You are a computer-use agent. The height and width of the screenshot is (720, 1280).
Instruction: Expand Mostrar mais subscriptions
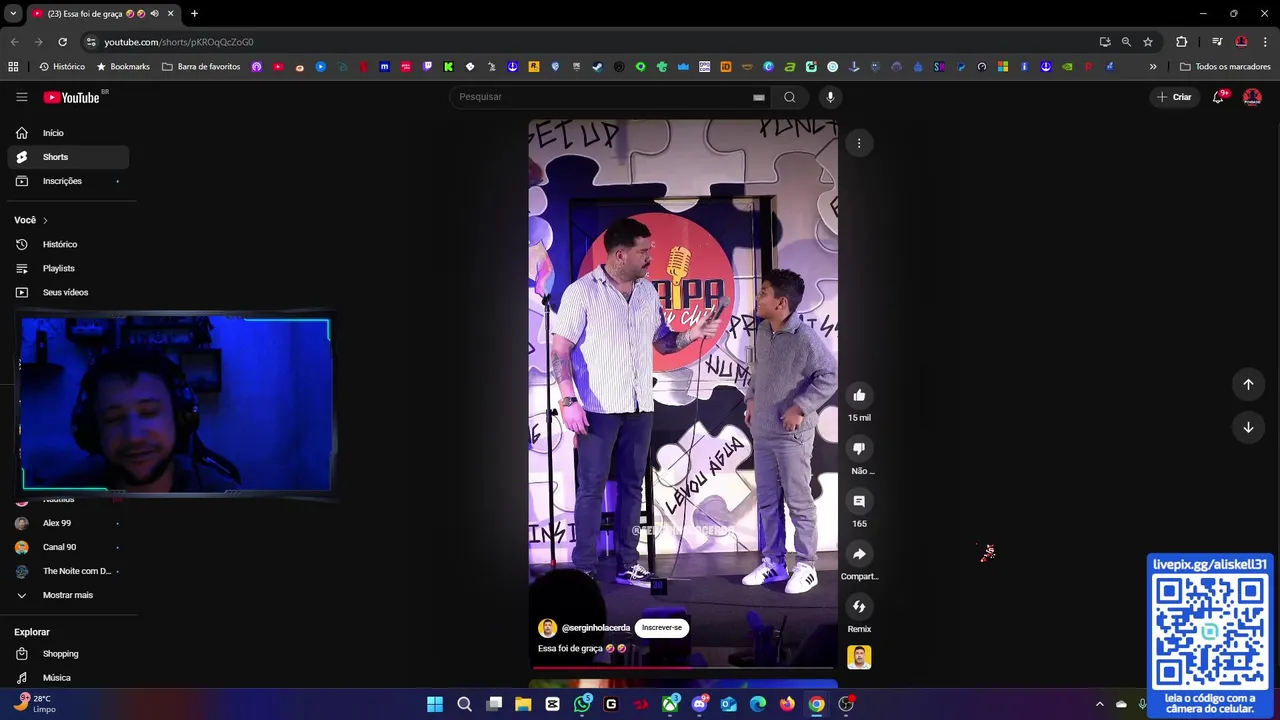[x=68, y=595]
